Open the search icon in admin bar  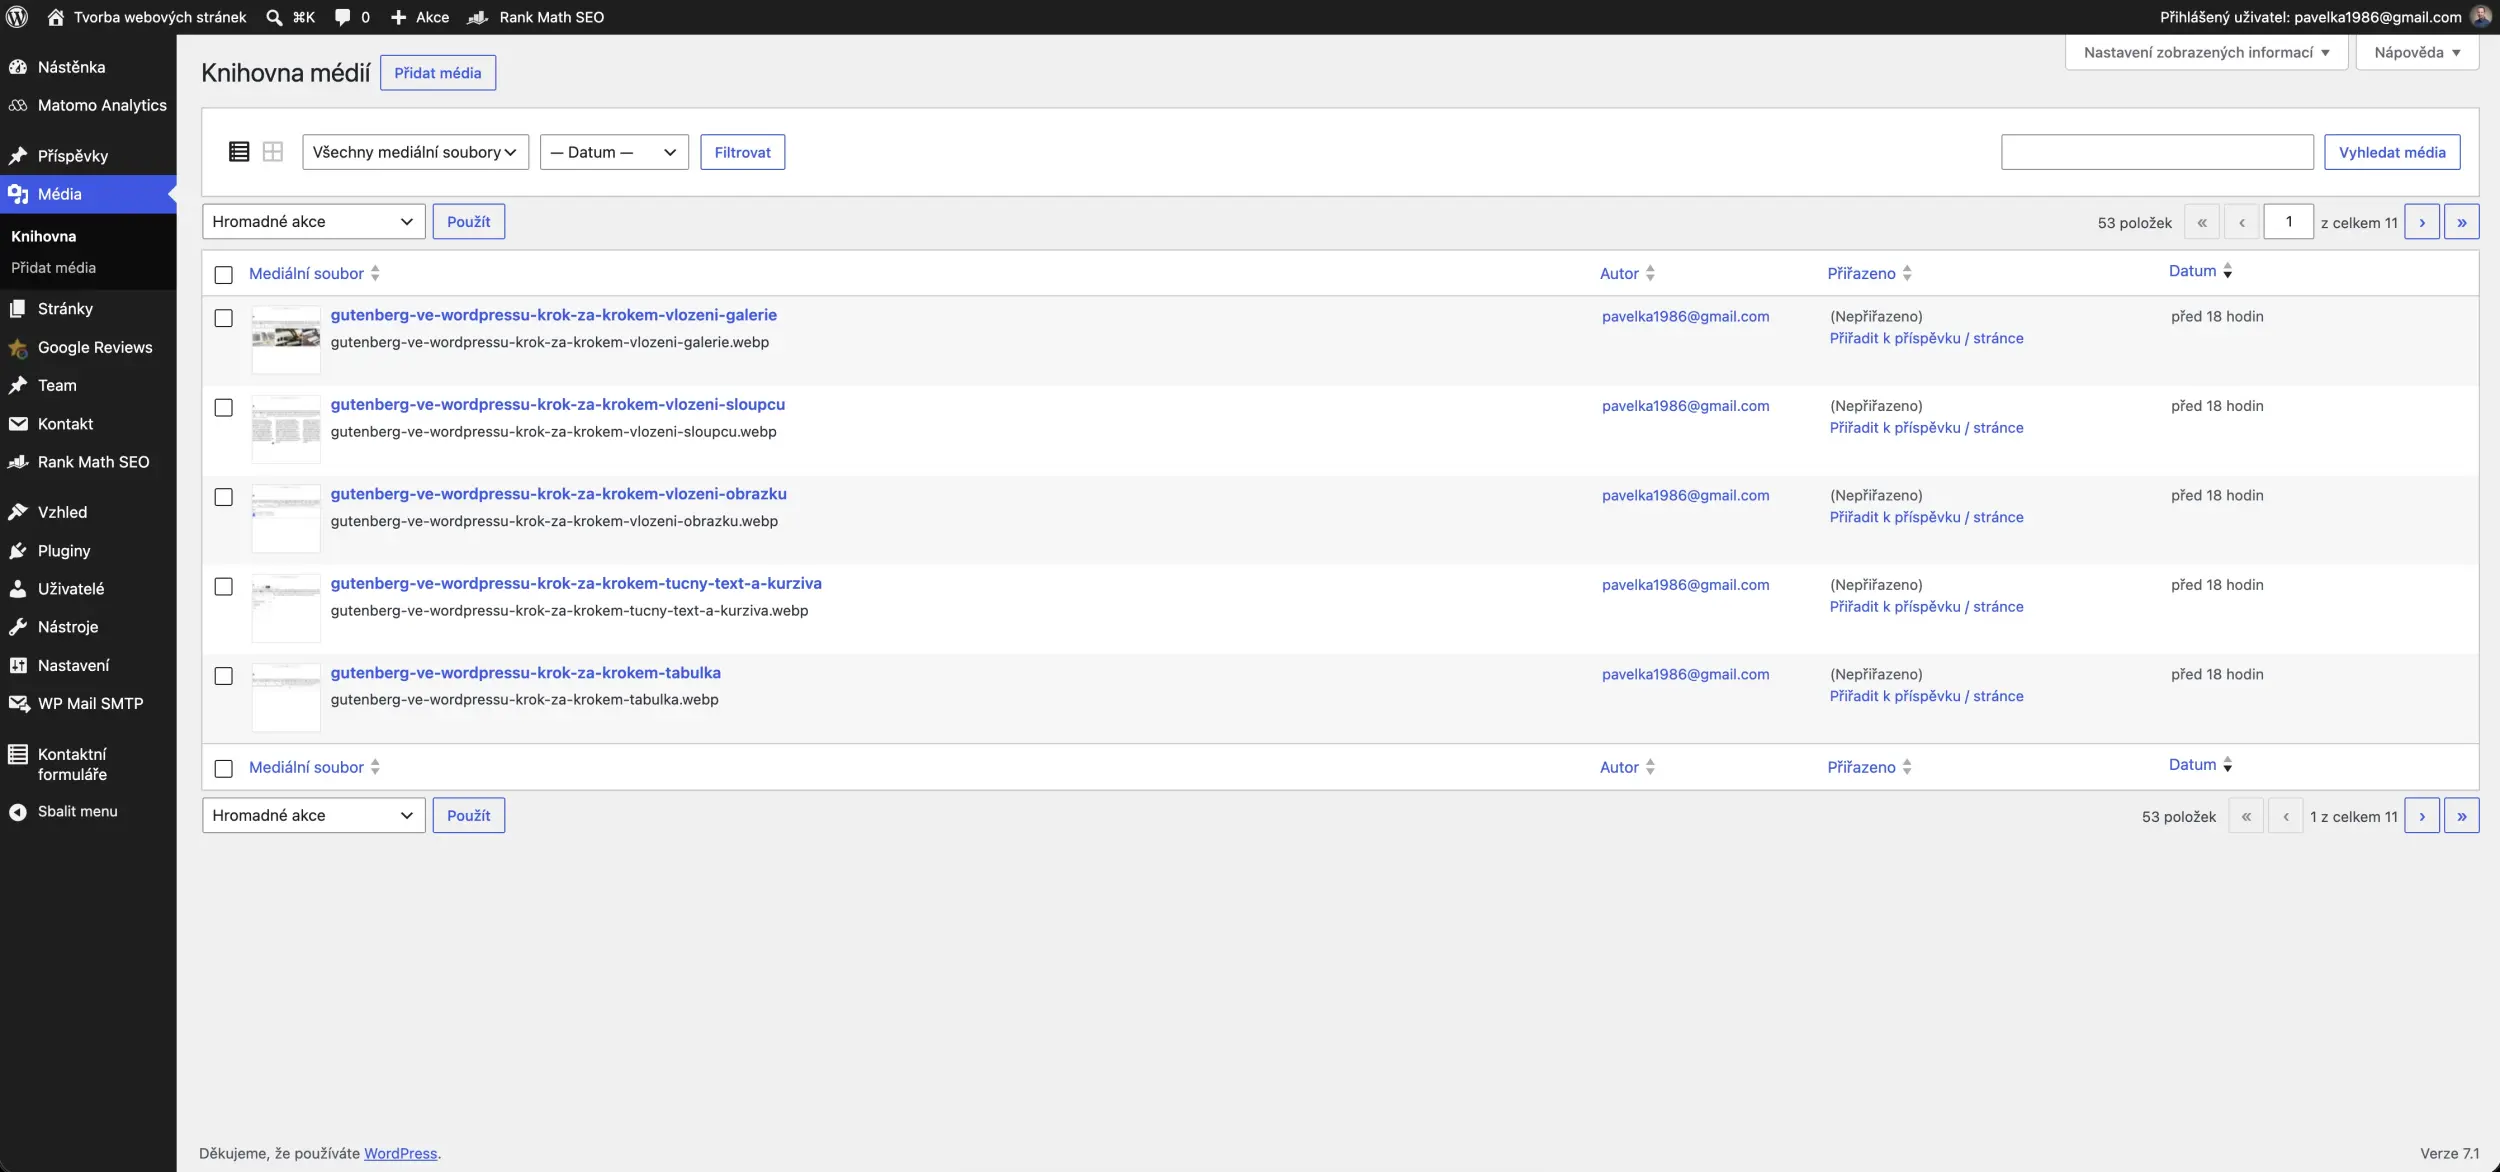pos(274,17)
